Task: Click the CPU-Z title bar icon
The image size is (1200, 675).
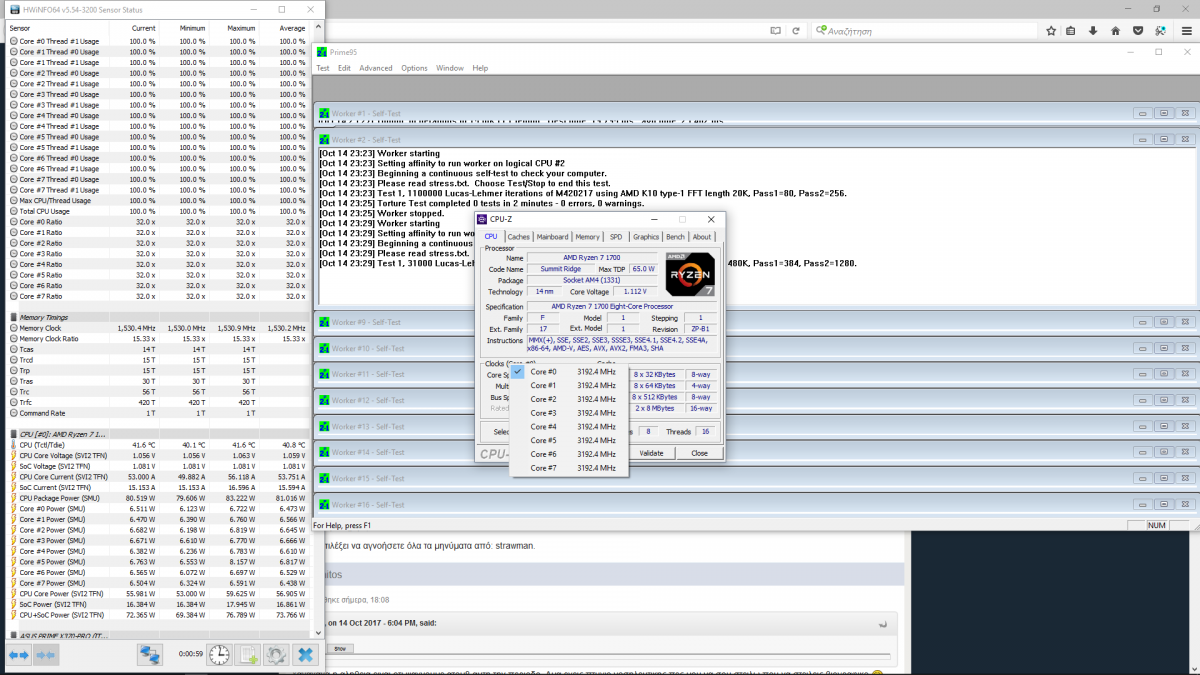Action: 482,219
